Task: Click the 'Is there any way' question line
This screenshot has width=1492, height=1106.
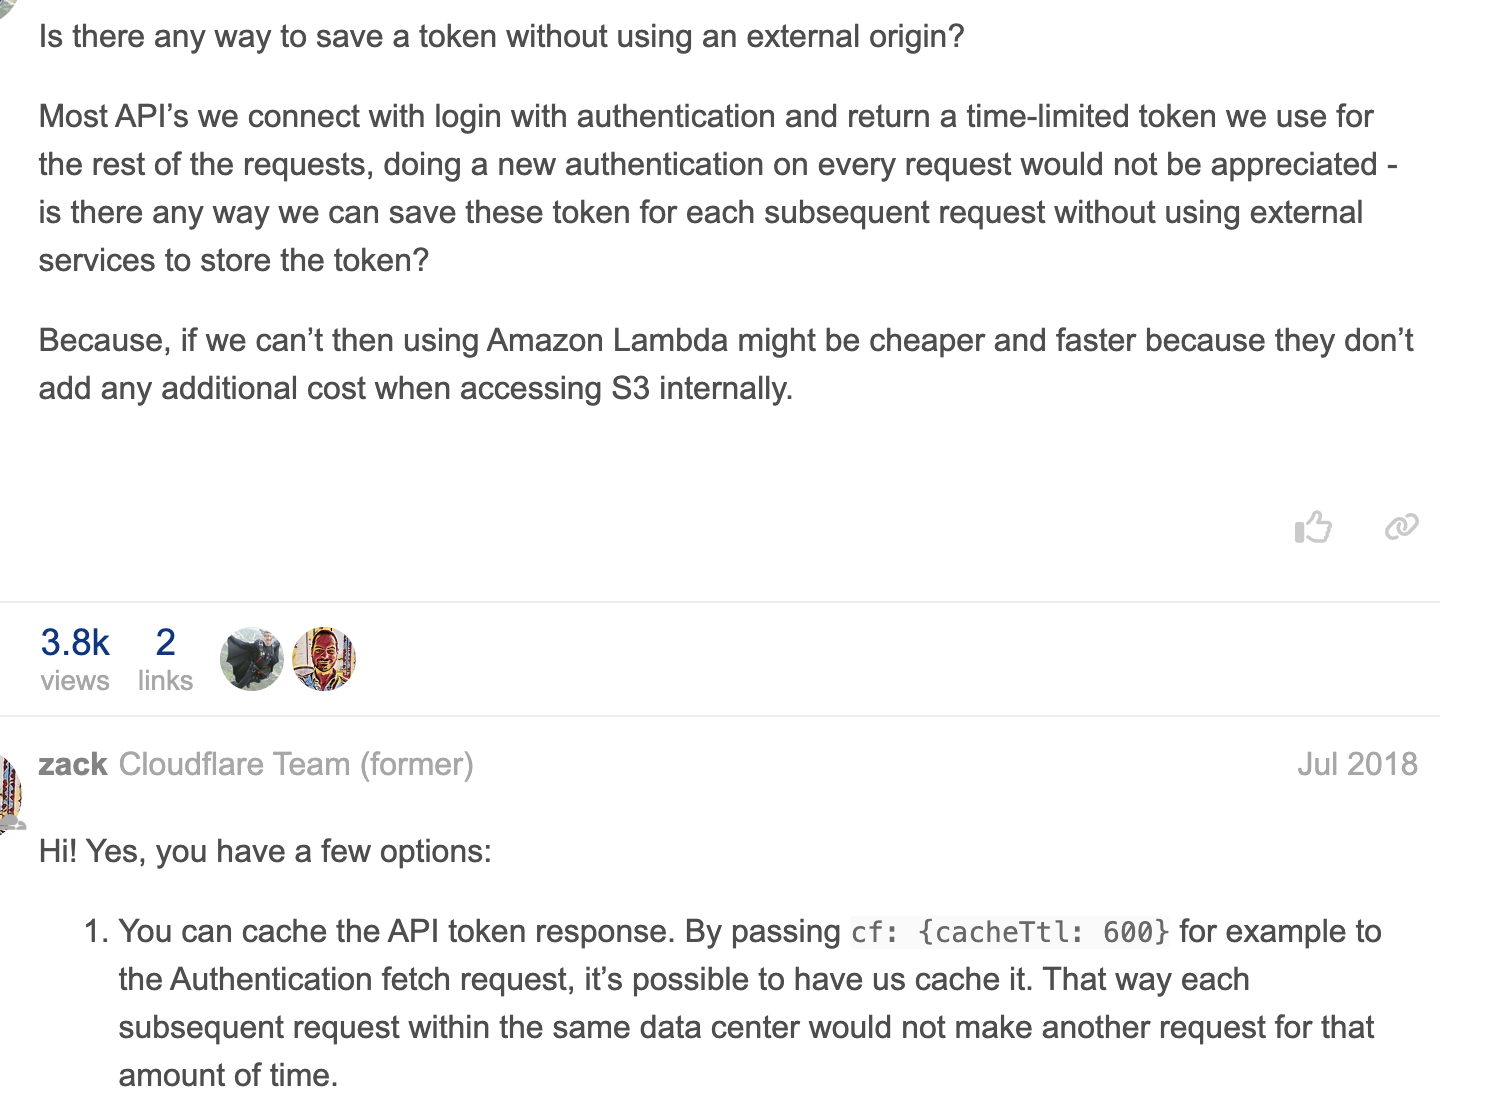Action: 501,36
